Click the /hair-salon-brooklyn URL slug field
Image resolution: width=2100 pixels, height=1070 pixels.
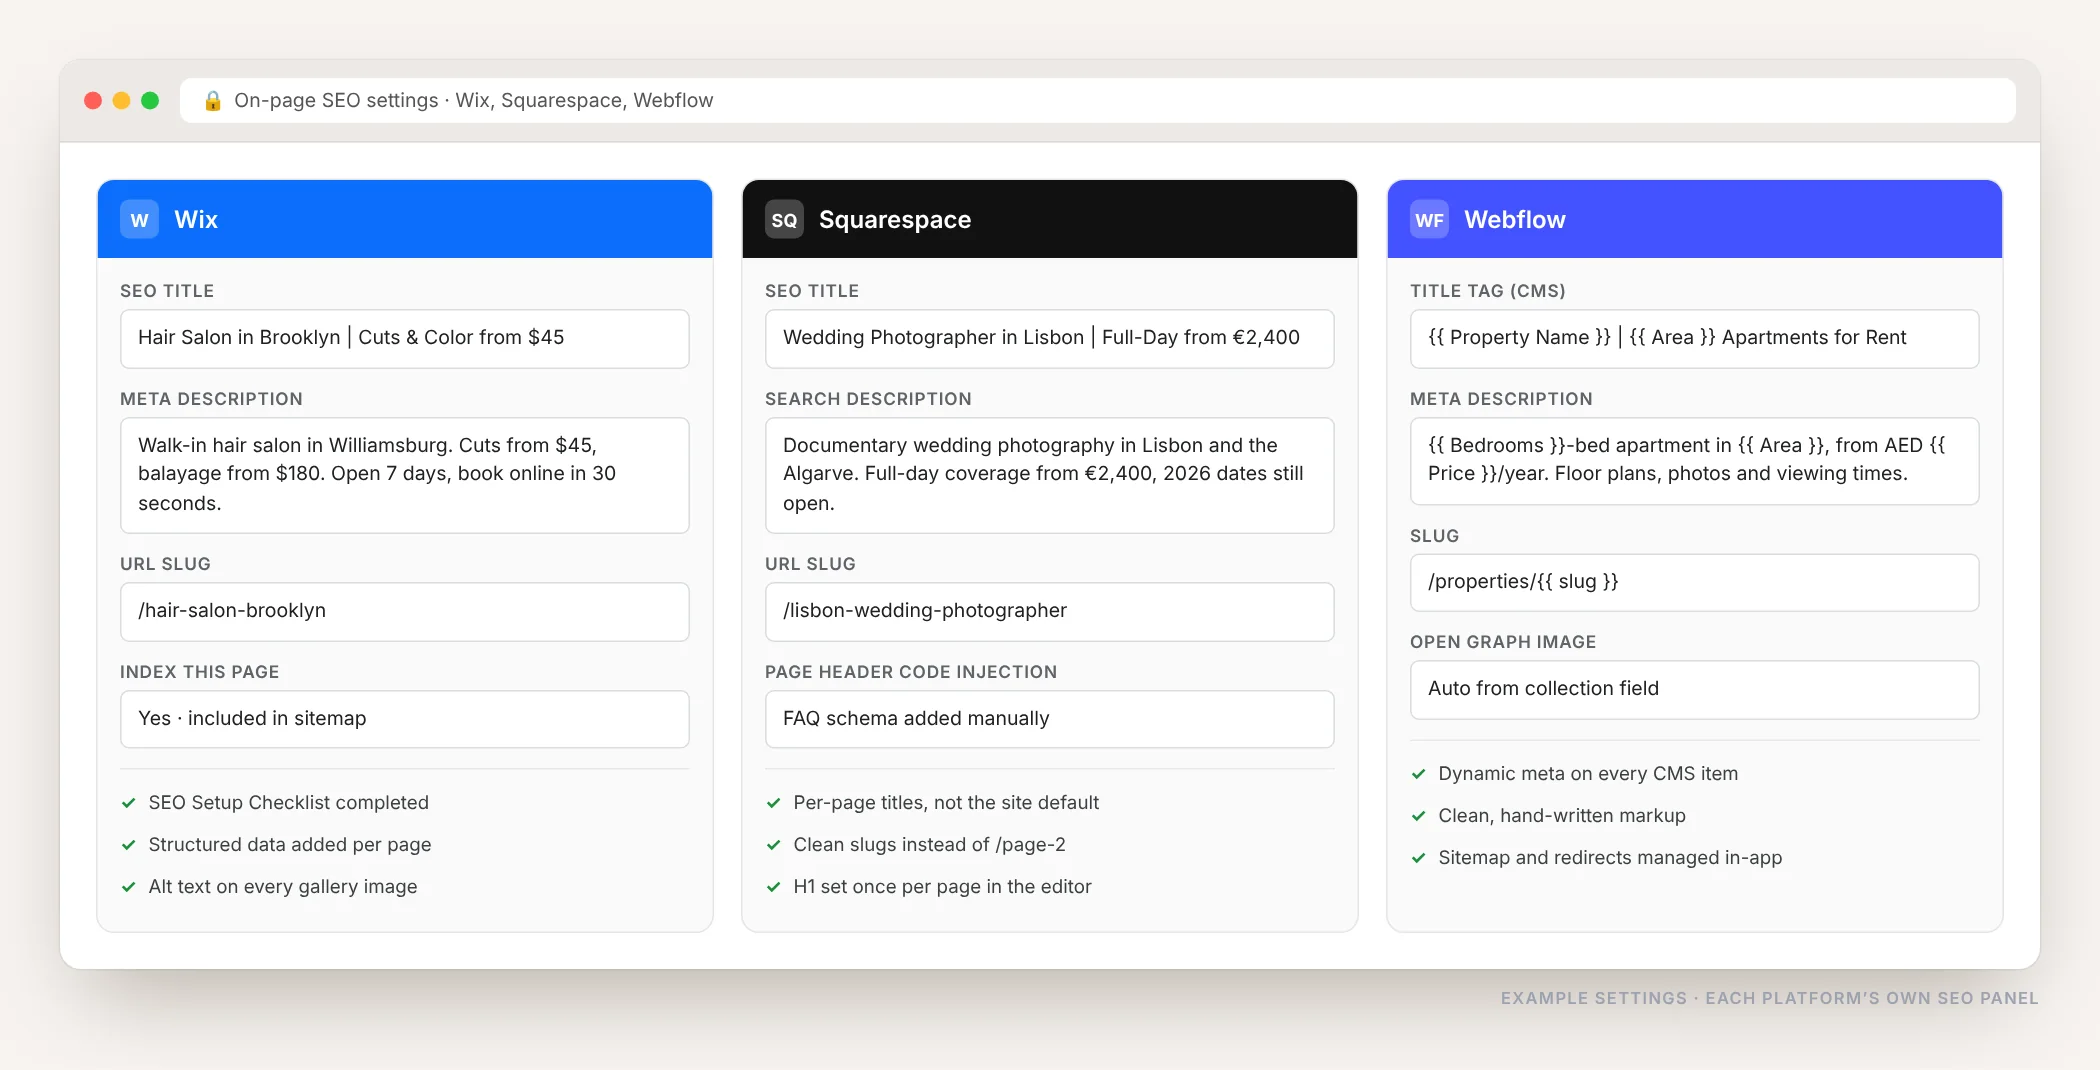pos(404,611)
